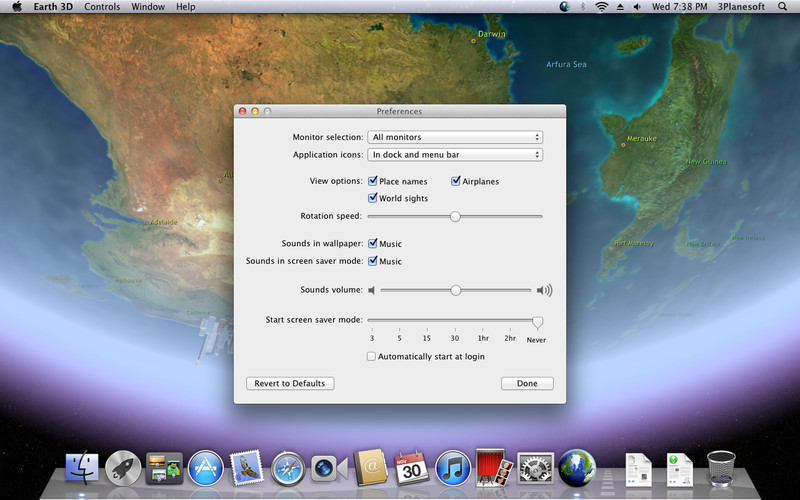This screenshot has height=500, width=800.
Task: Minimize the Preferences window
Action: click(255, 111)
